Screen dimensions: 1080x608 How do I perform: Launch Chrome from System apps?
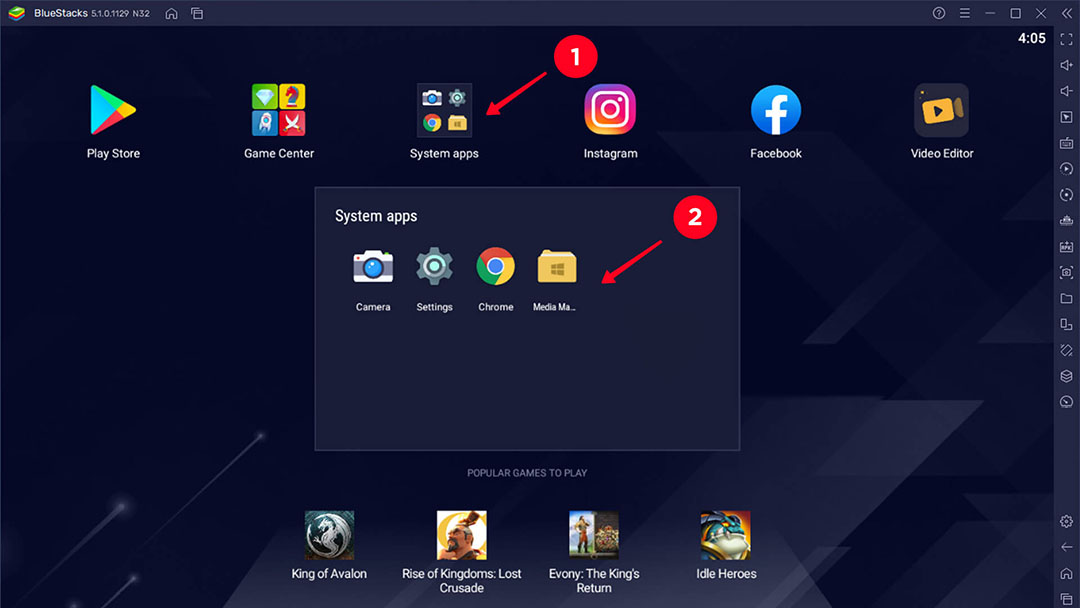[495, 266]
